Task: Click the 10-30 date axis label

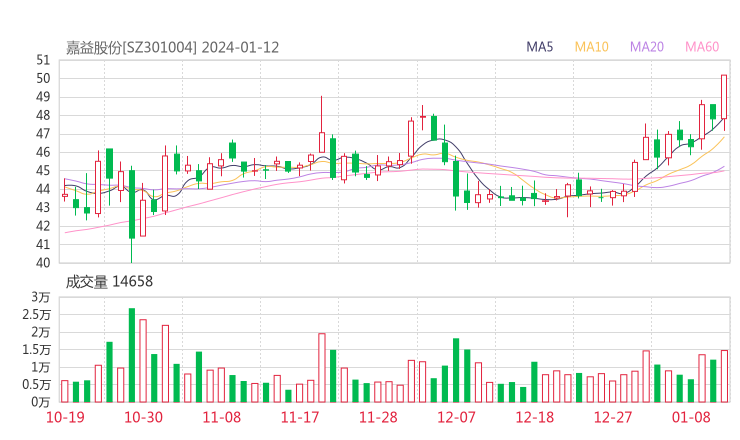Action: click(143, 417)
